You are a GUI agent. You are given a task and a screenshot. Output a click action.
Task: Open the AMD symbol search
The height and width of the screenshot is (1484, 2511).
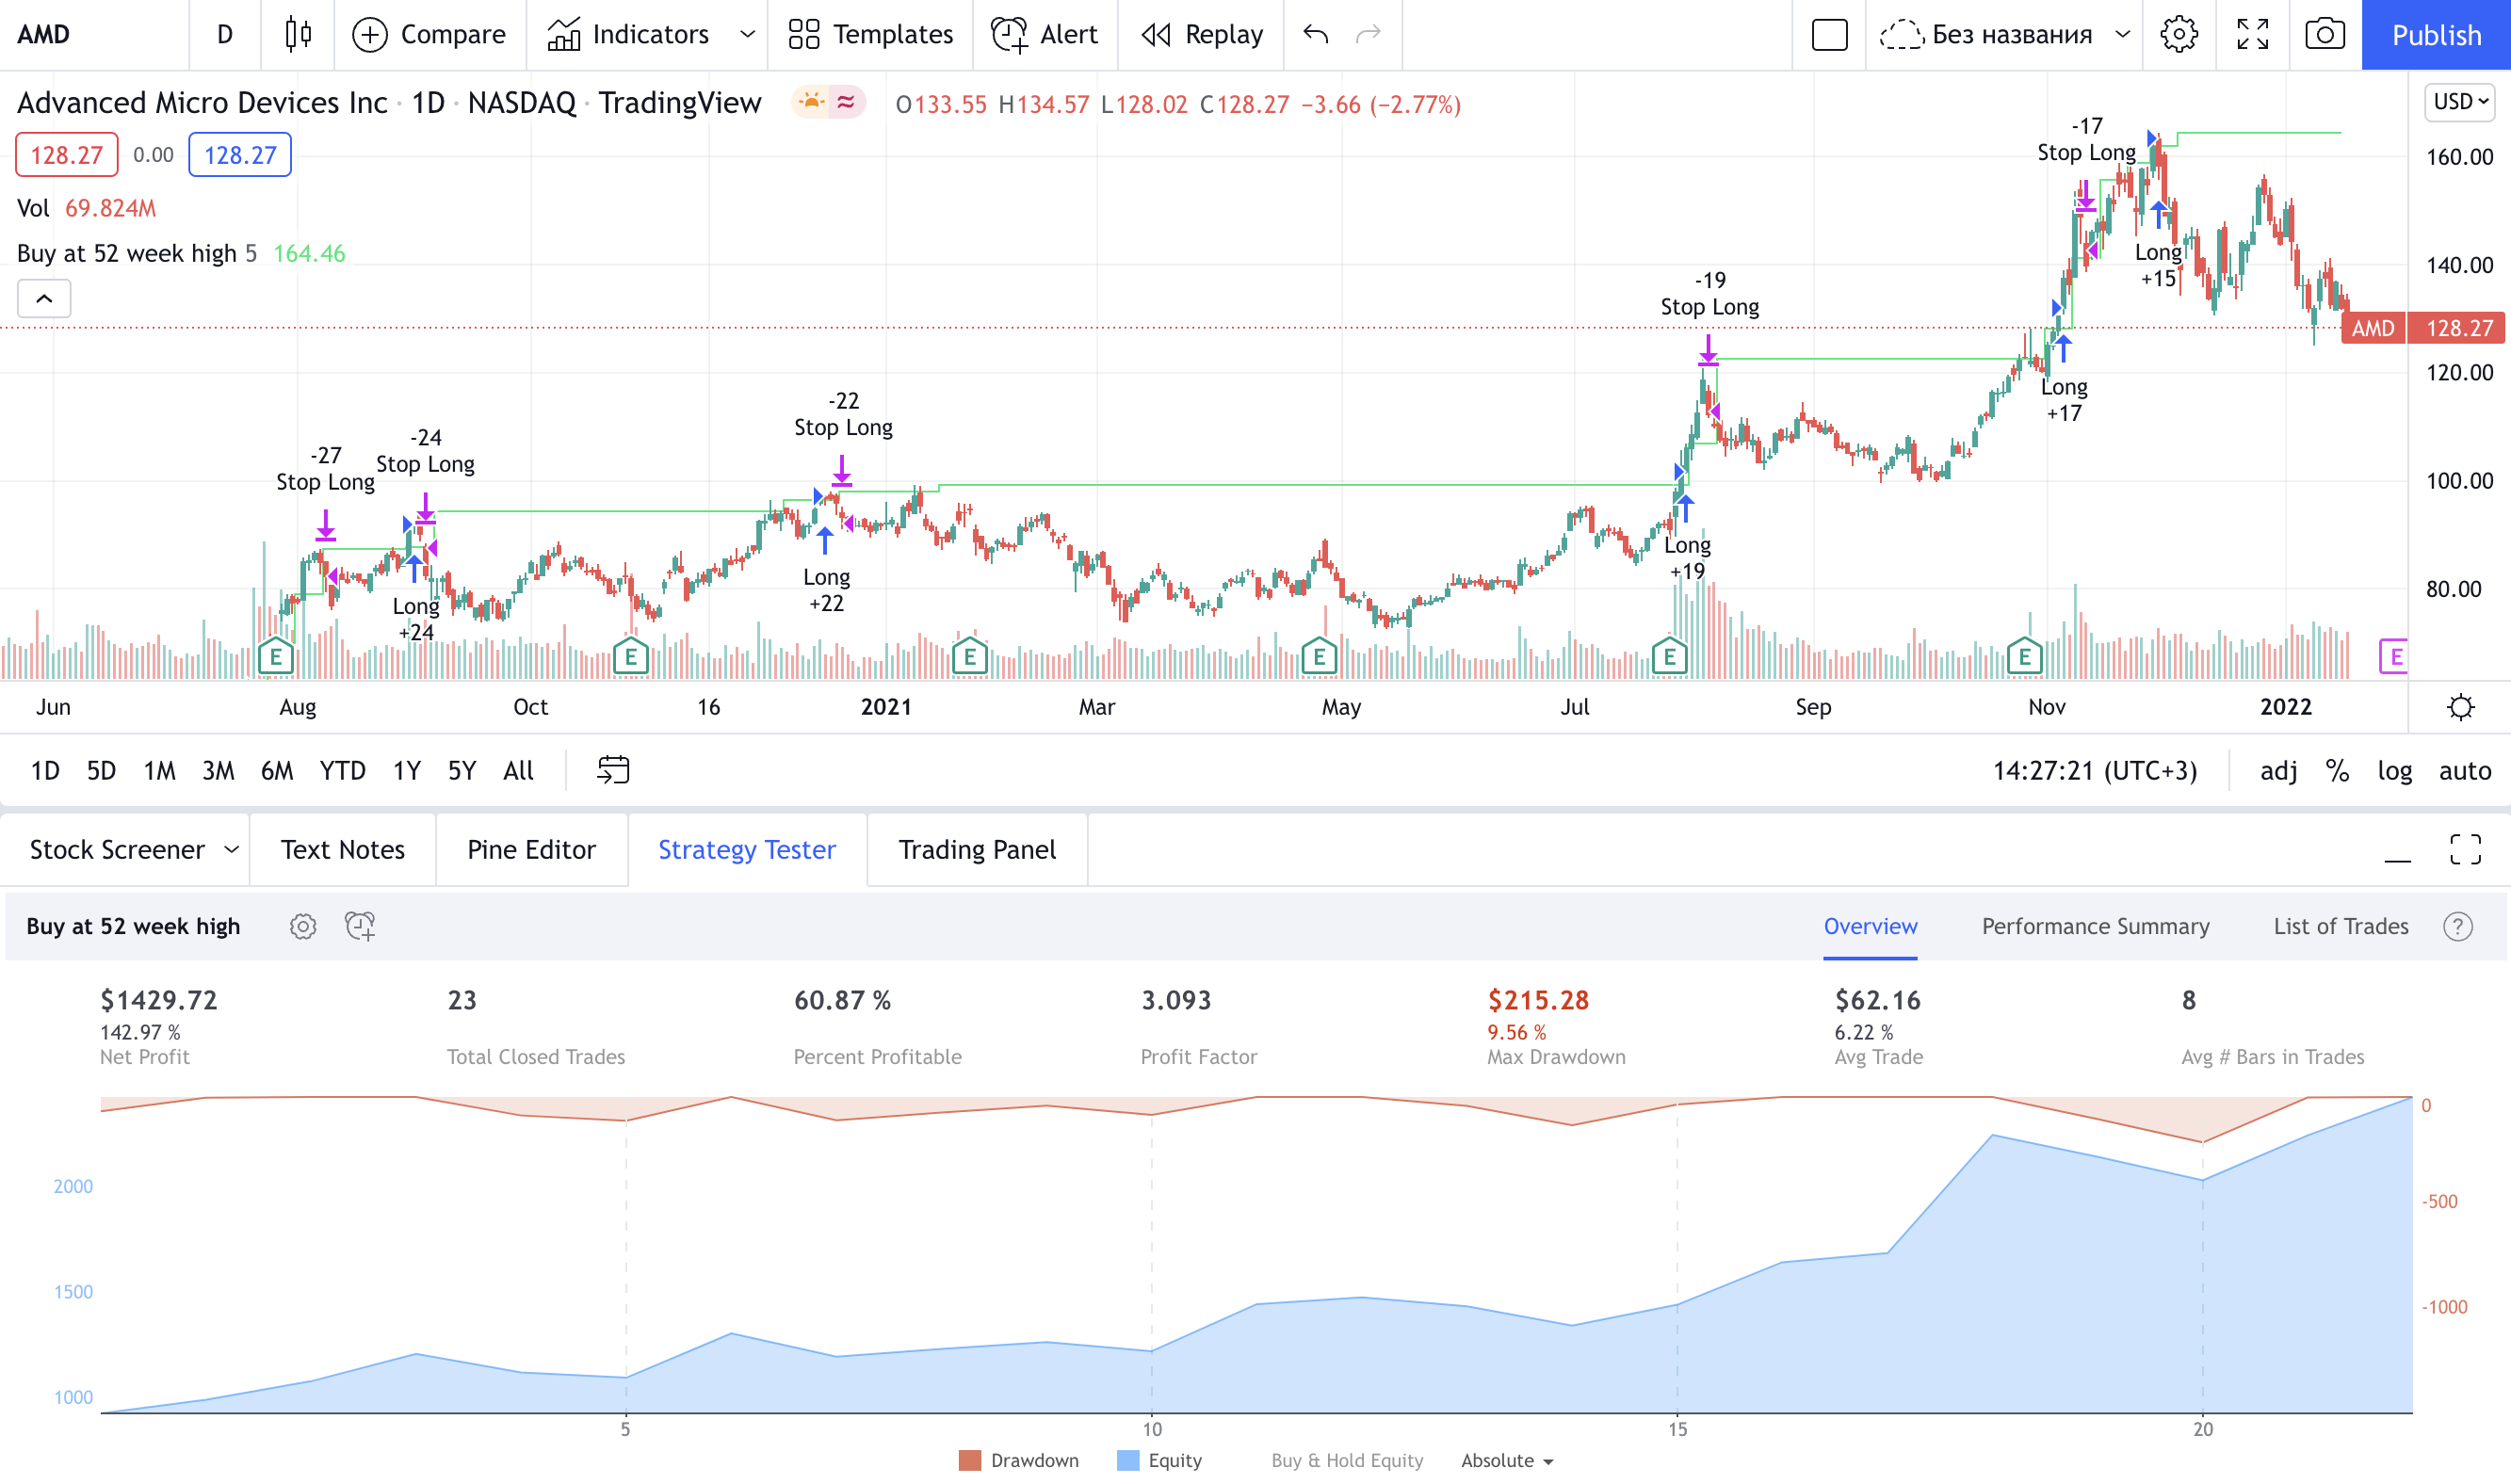[x=44, y=35]
